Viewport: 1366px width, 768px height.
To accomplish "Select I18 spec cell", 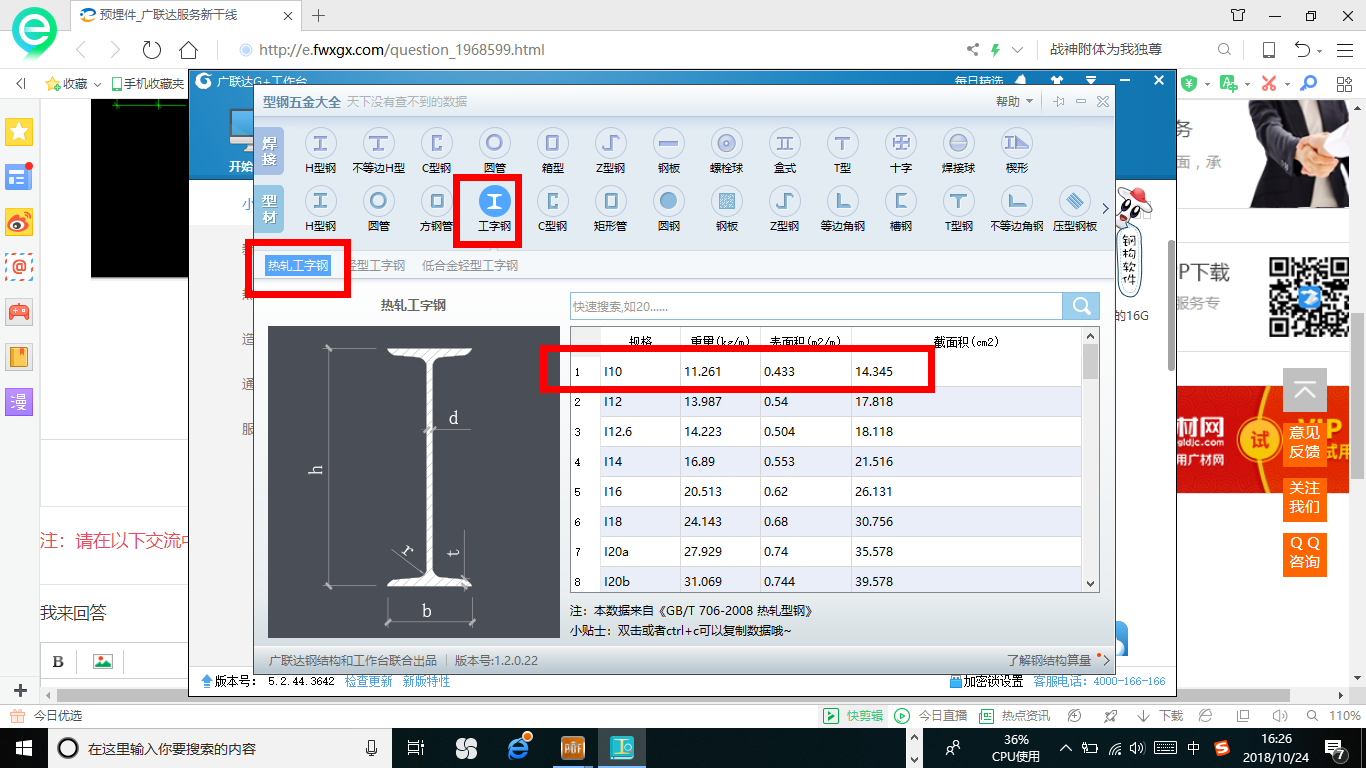I will click(640, 521).
